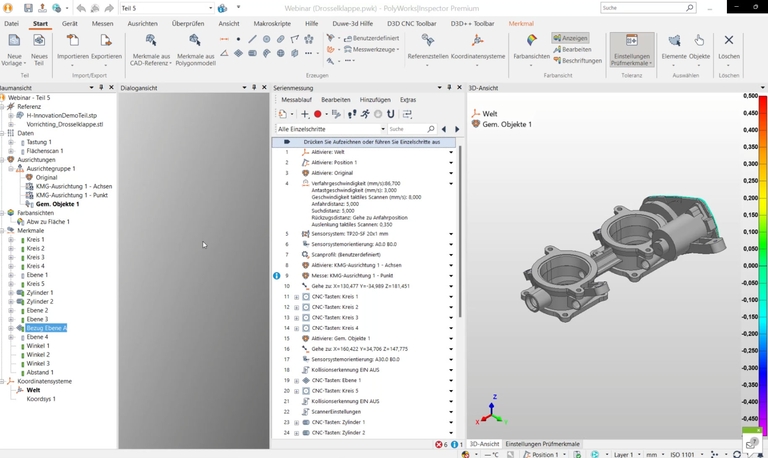This screenshot has width=768, height=458.
Task: Click the footprints step-by-step icon
Action: tap(352, 114)
